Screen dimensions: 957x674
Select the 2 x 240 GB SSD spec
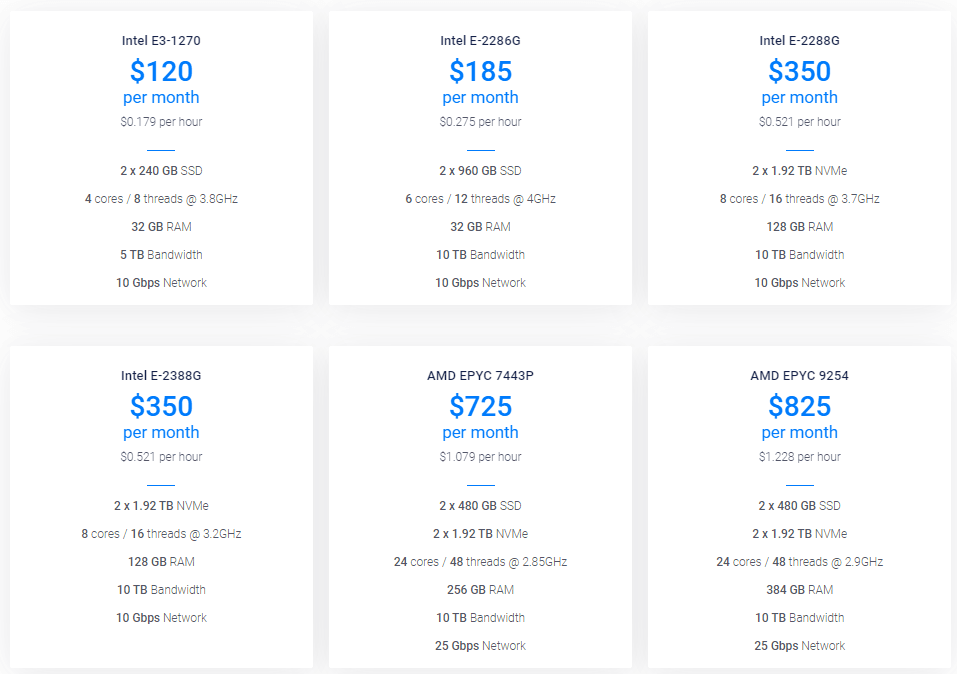161,170
